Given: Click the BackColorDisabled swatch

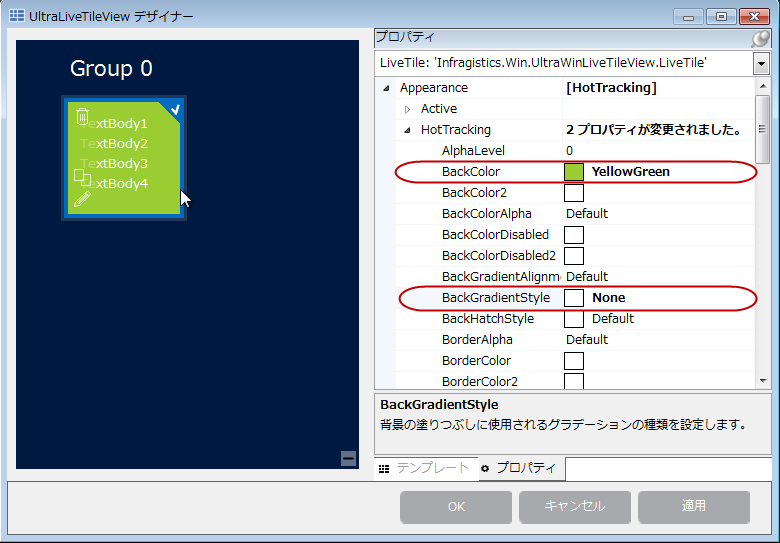Looking at the screenshot, I should pyautogui.click(x=574, y=235).
